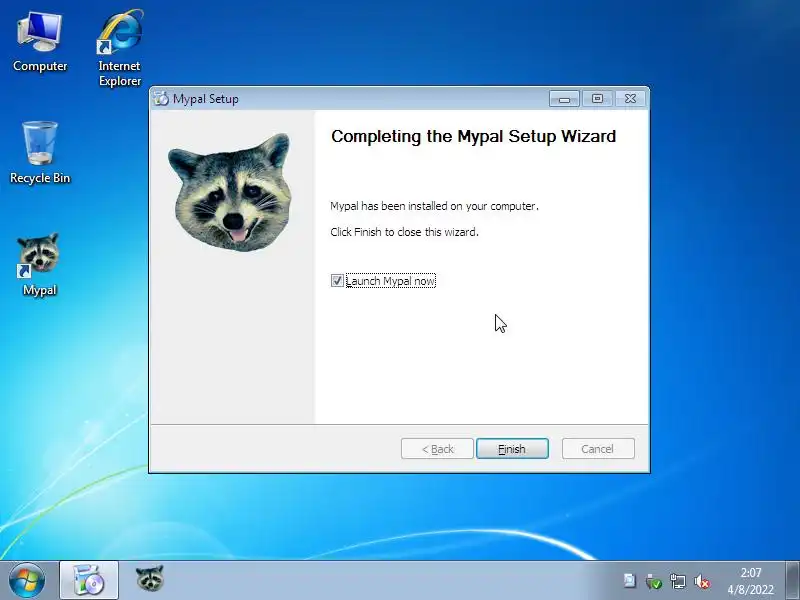This screenshot has height=600, width=800.
Task: Click the Mypal Setup title bar icon
Action: 161,98
